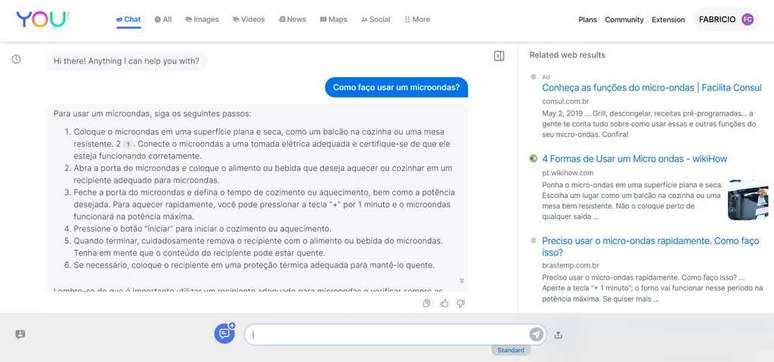Send the message with the paper plane icon
774x362 pixels.
[x=536, y=334]
